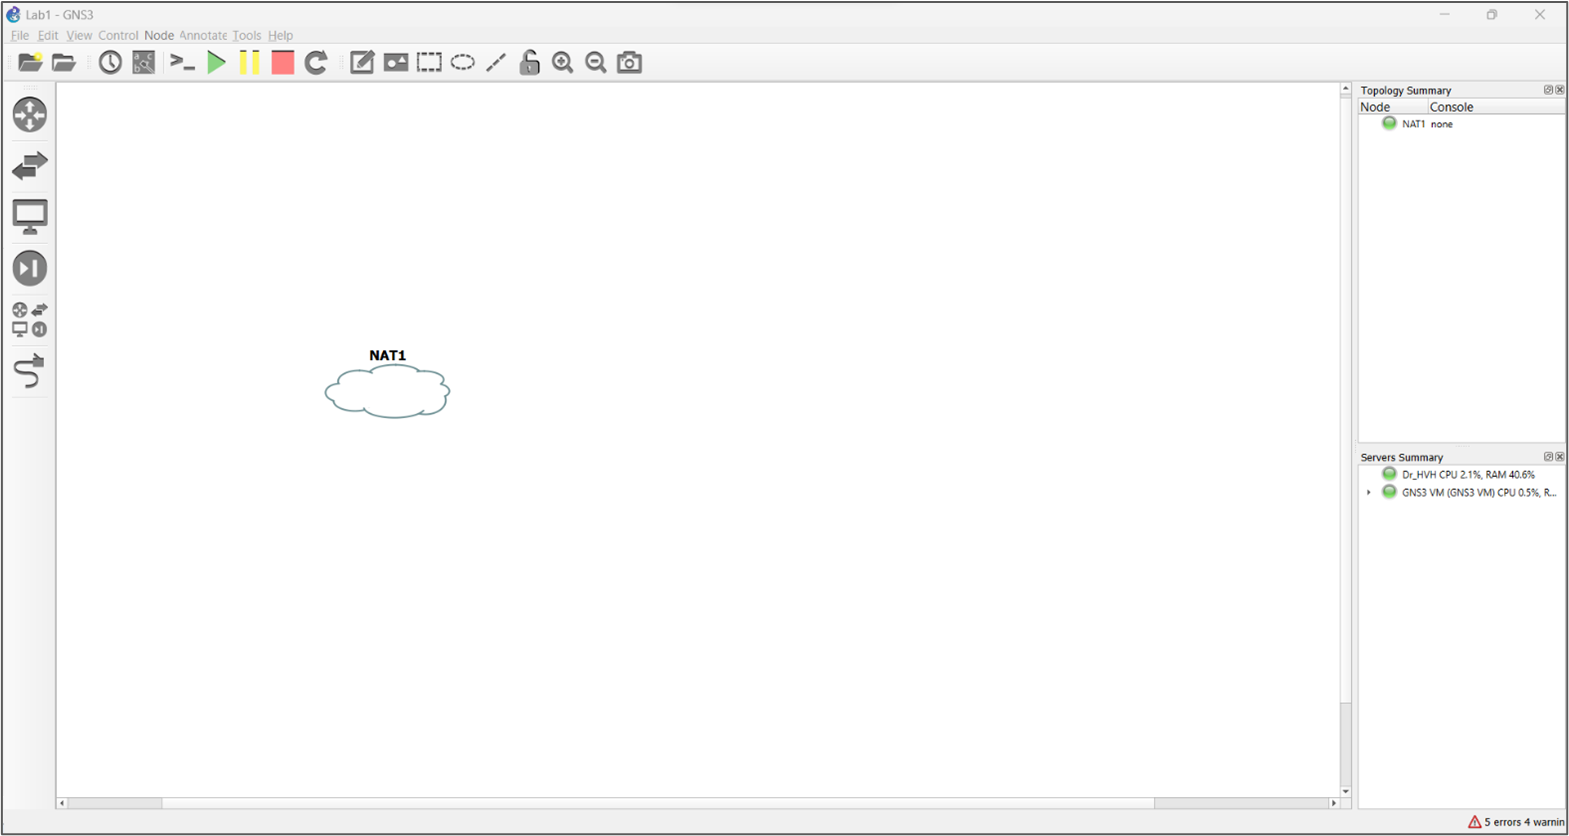Stop all nodes with red square
The width and height of the screenshot is (1569, 836).
(x=283, y=62)
